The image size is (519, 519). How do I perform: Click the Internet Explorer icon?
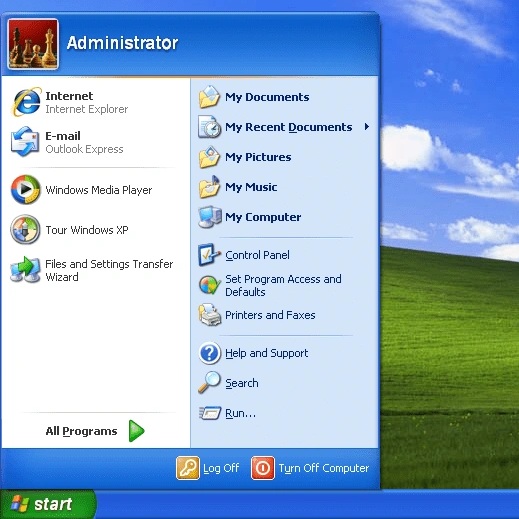point(26,102)
